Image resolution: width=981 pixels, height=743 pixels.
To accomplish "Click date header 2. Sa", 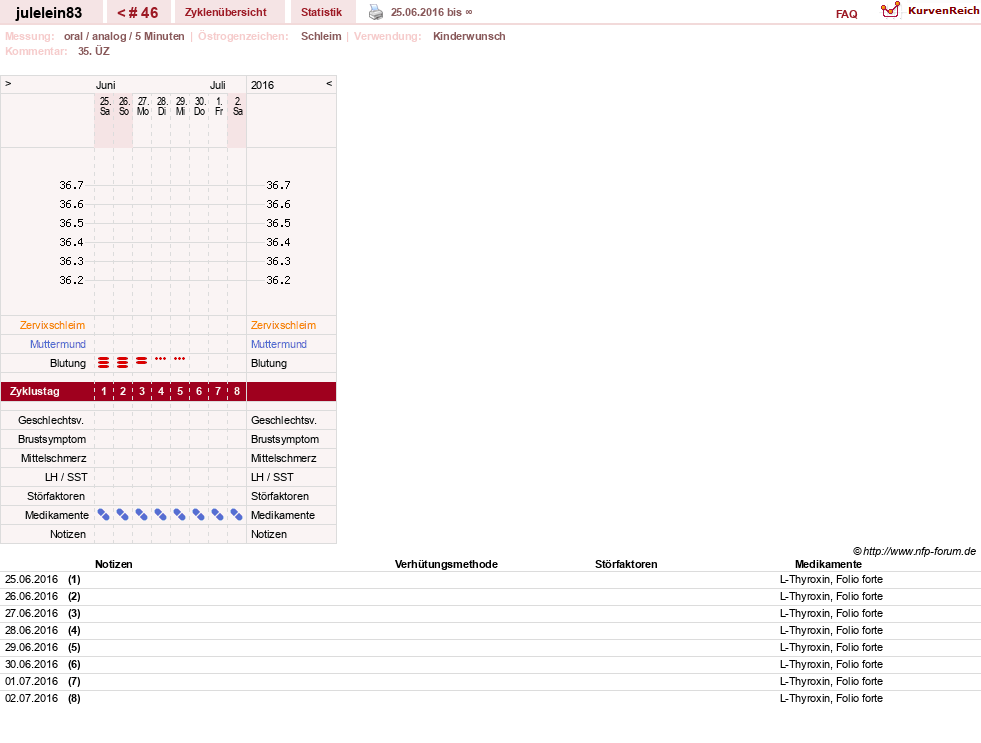I will [238, 106].
